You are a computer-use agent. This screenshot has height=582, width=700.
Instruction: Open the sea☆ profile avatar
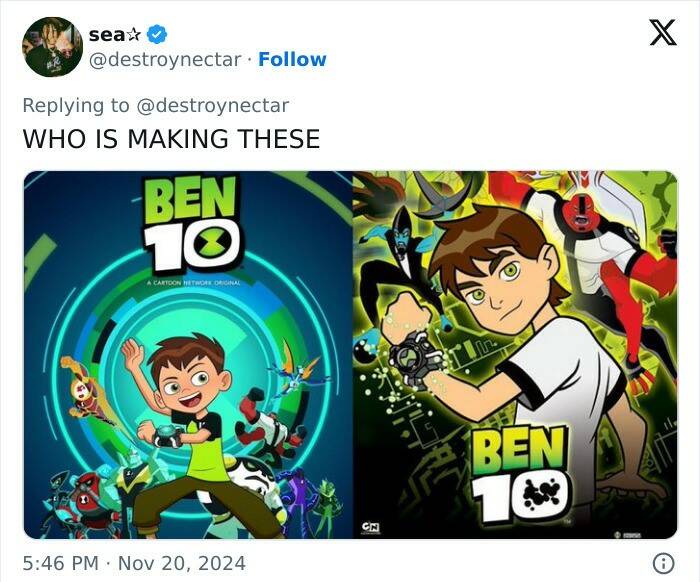[52, 46]
